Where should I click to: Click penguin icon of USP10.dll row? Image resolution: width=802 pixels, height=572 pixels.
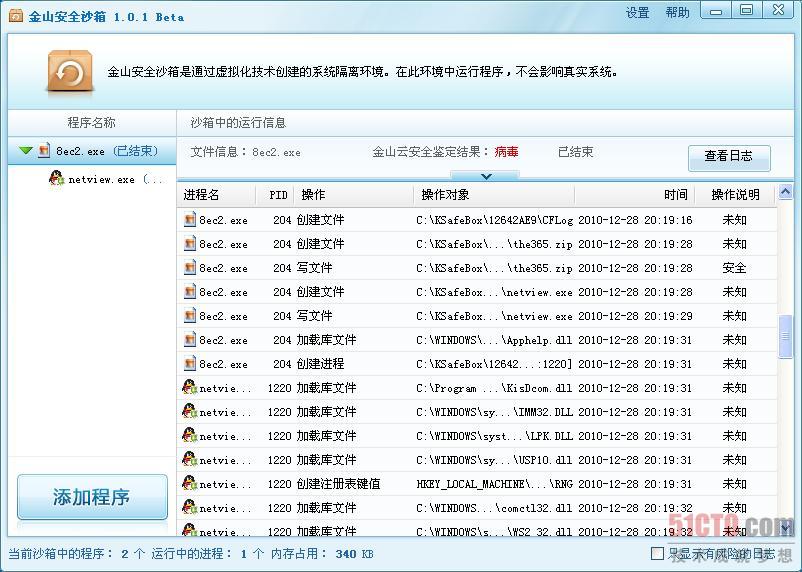coord(190,459)
